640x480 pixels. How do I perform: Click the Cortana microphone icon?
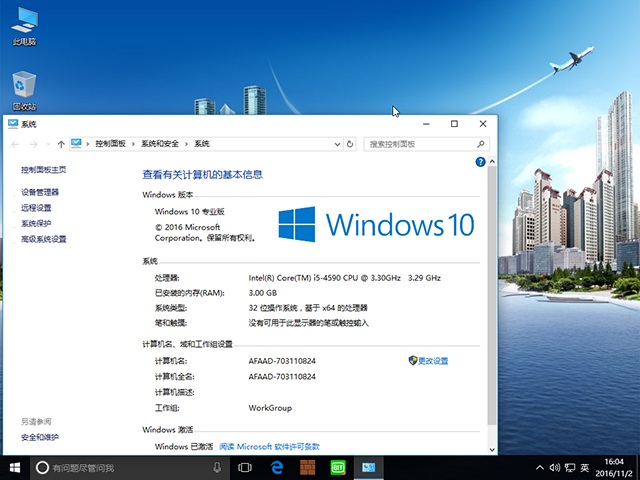click(217, 467)
